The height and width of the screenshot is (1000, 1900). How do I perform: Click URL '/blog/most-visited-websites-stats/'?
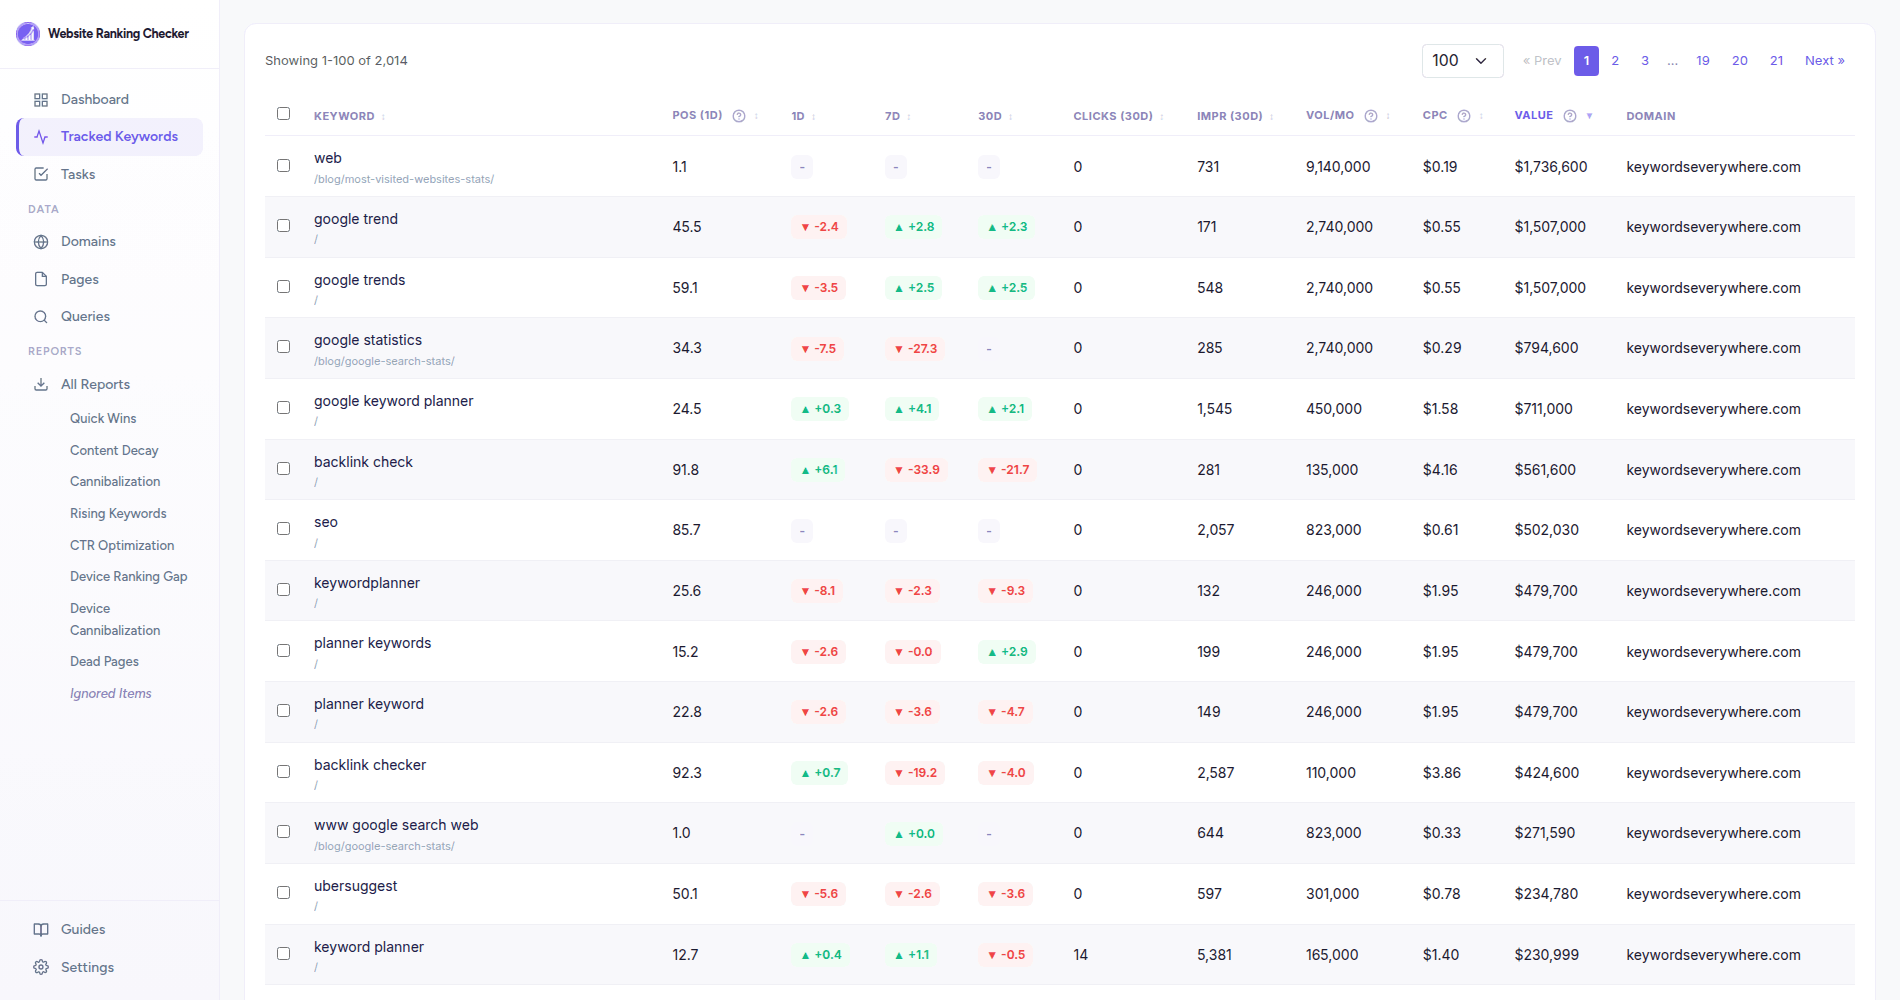(404, 180)
